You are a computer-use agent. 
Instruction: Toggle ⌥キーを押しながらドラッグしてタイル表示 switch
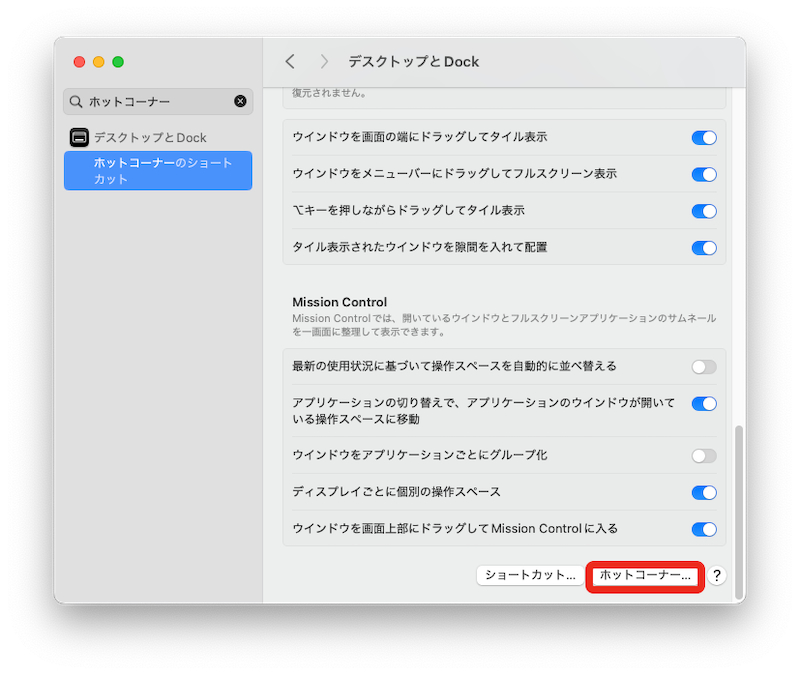[x=704, y=211]
